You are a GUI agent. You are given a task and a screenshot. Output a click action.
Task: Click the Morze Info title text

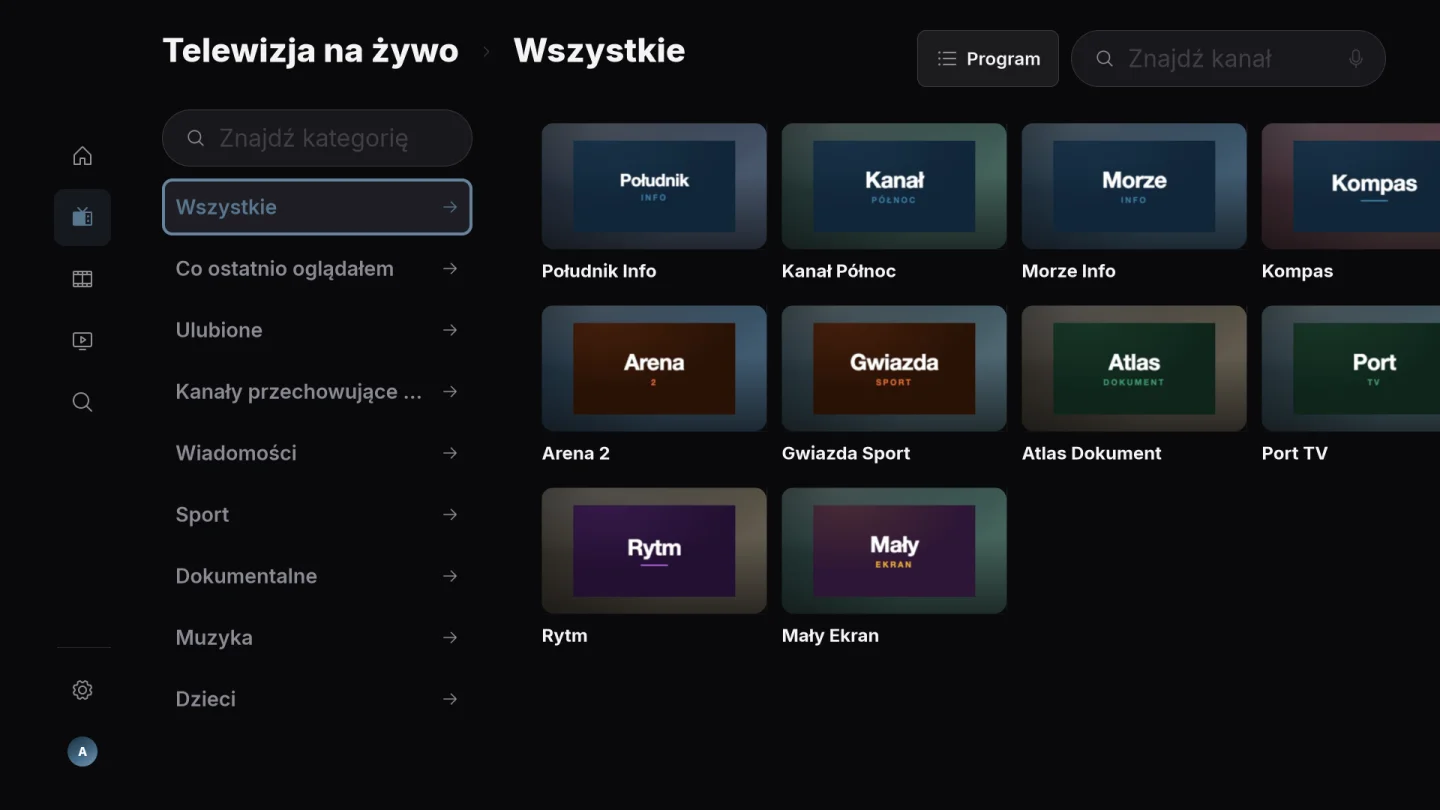1068,271
